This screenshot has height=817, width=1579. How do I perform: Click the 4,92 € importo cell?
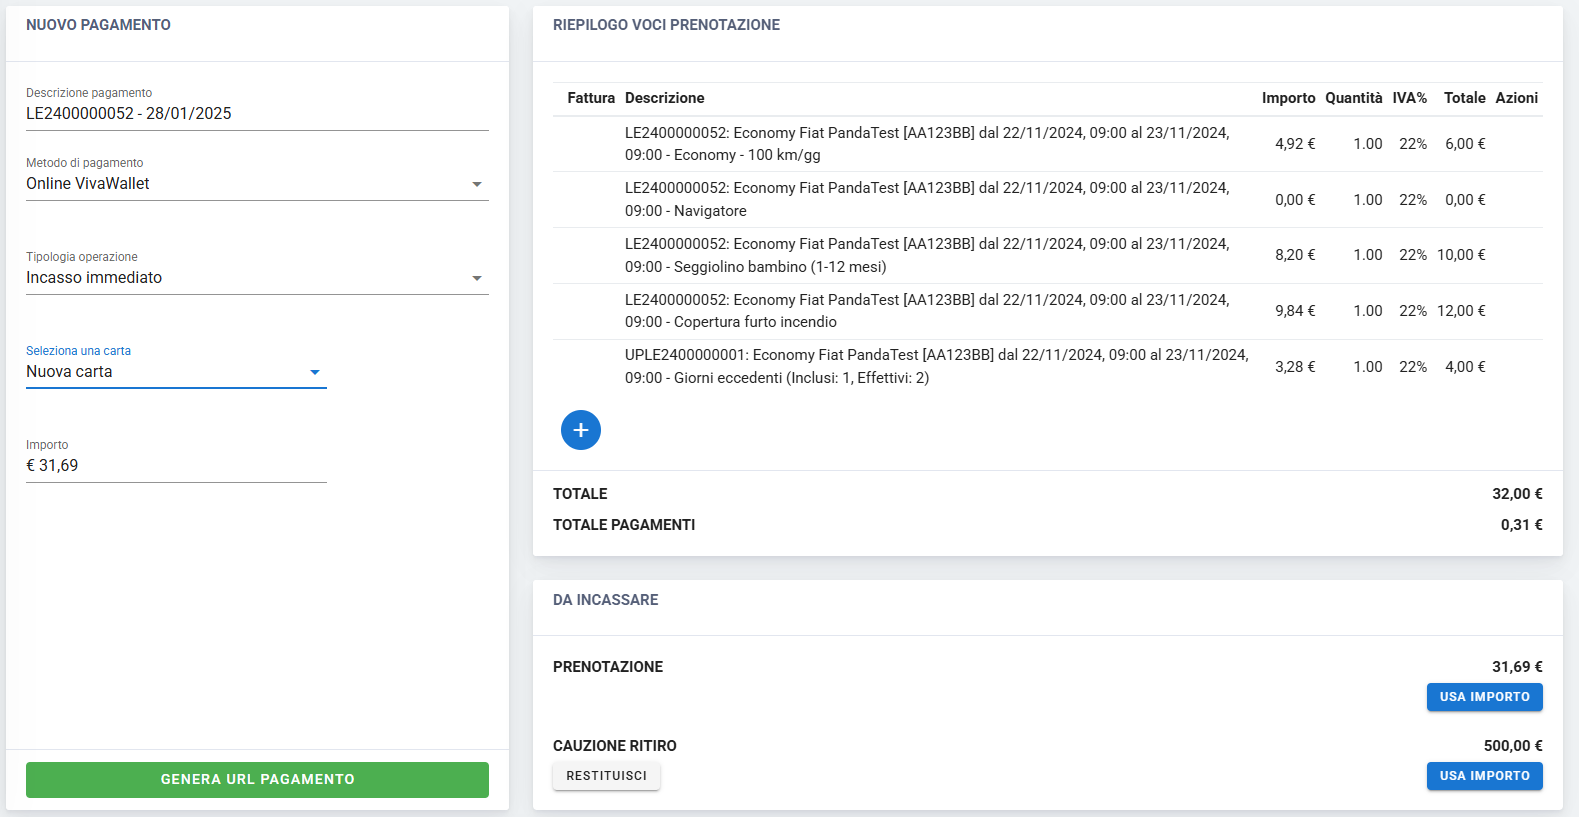point(1295,144)
